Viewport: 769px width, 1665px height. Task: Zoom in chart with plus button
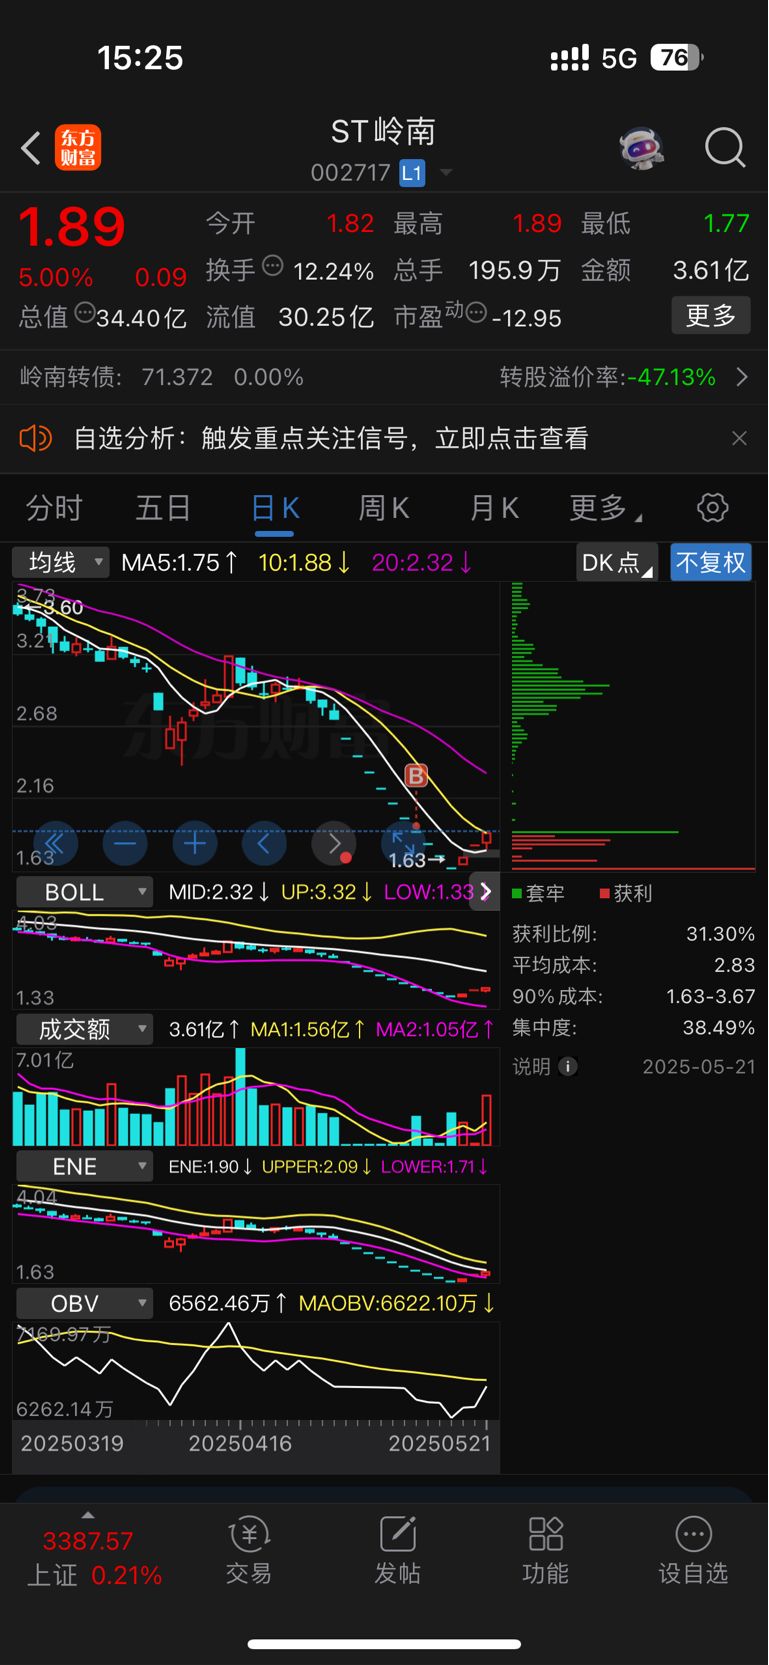(x=195, y=844)
